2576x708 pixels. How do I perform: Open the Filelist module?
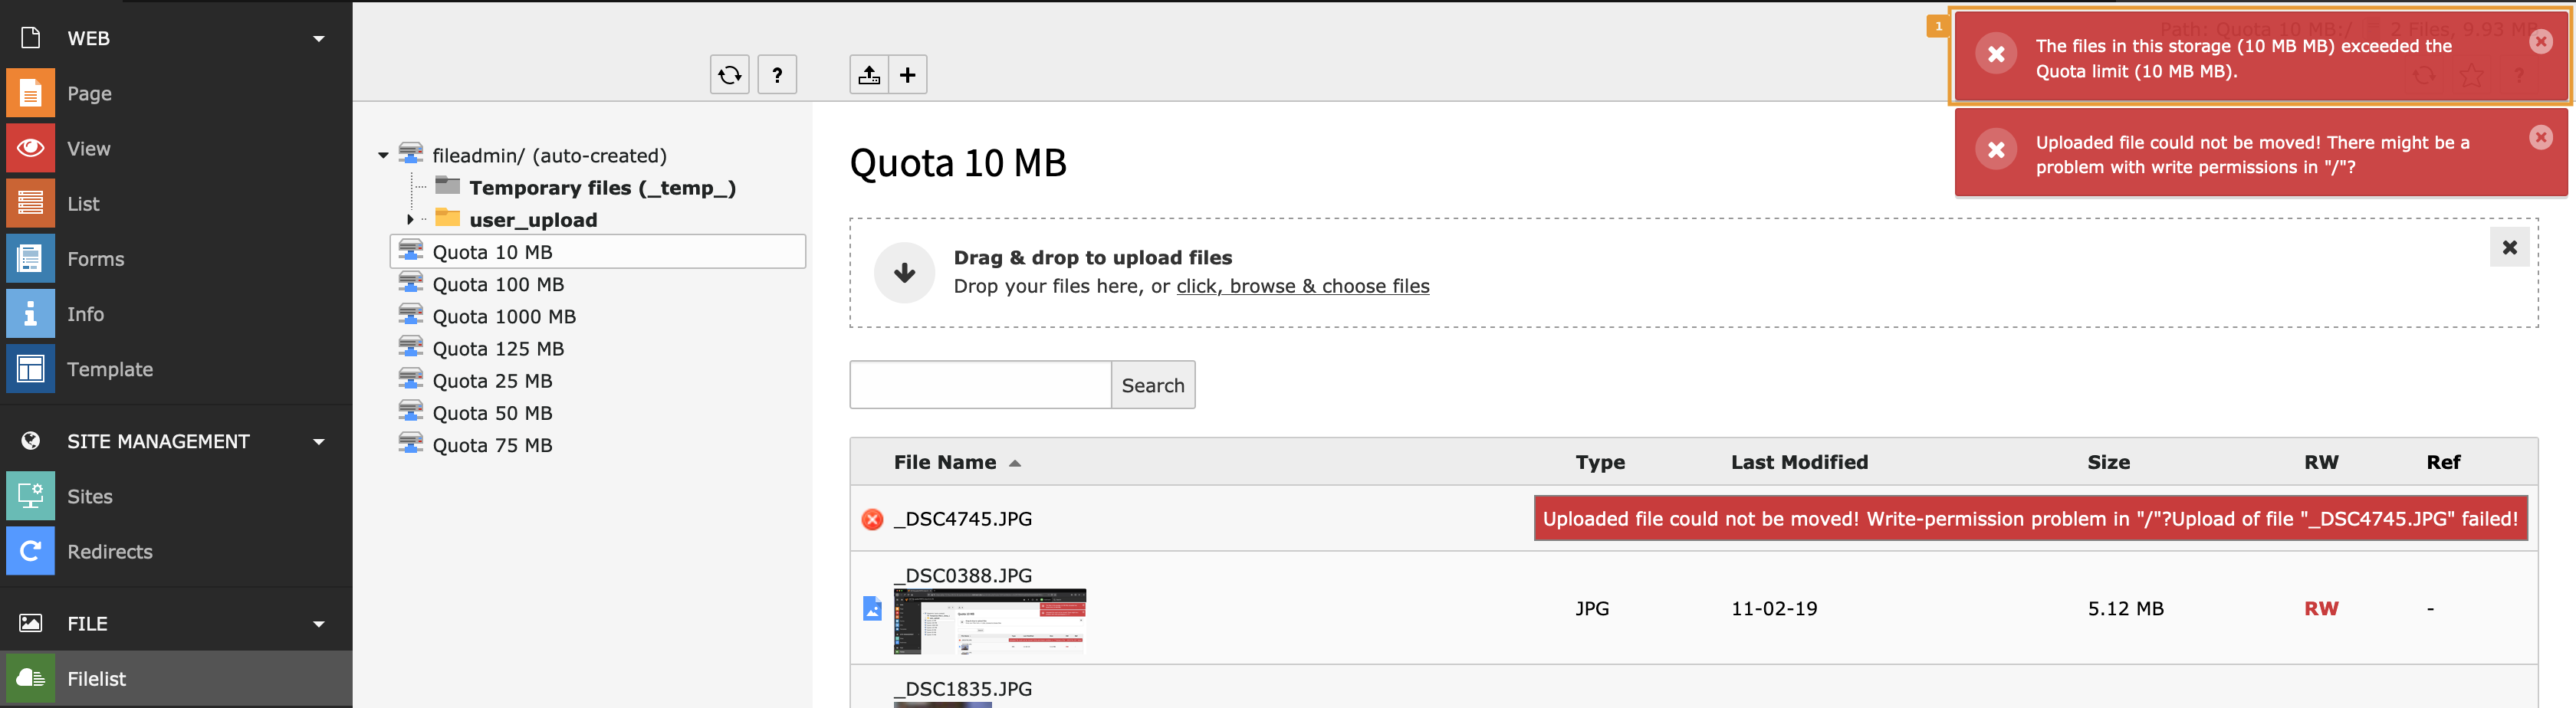(96, 678)
